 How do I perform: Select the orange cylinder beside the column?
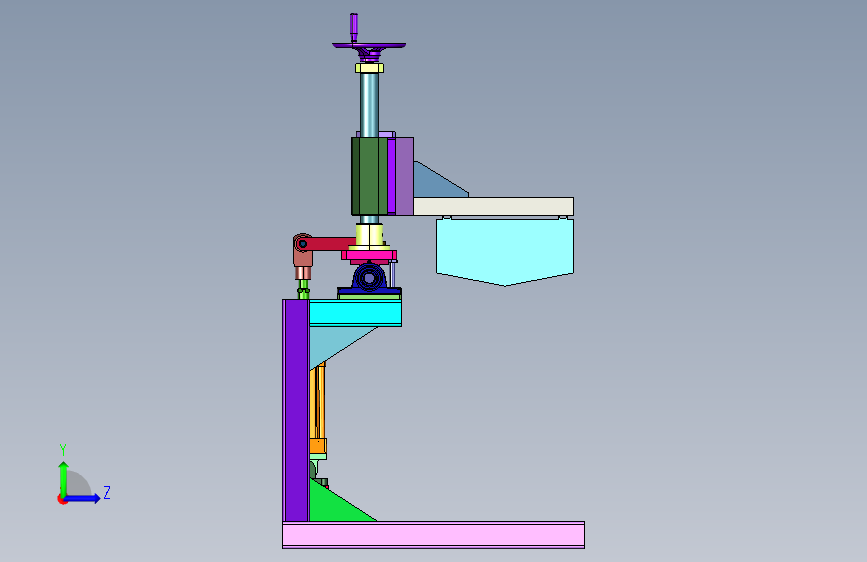click(317, 408)
